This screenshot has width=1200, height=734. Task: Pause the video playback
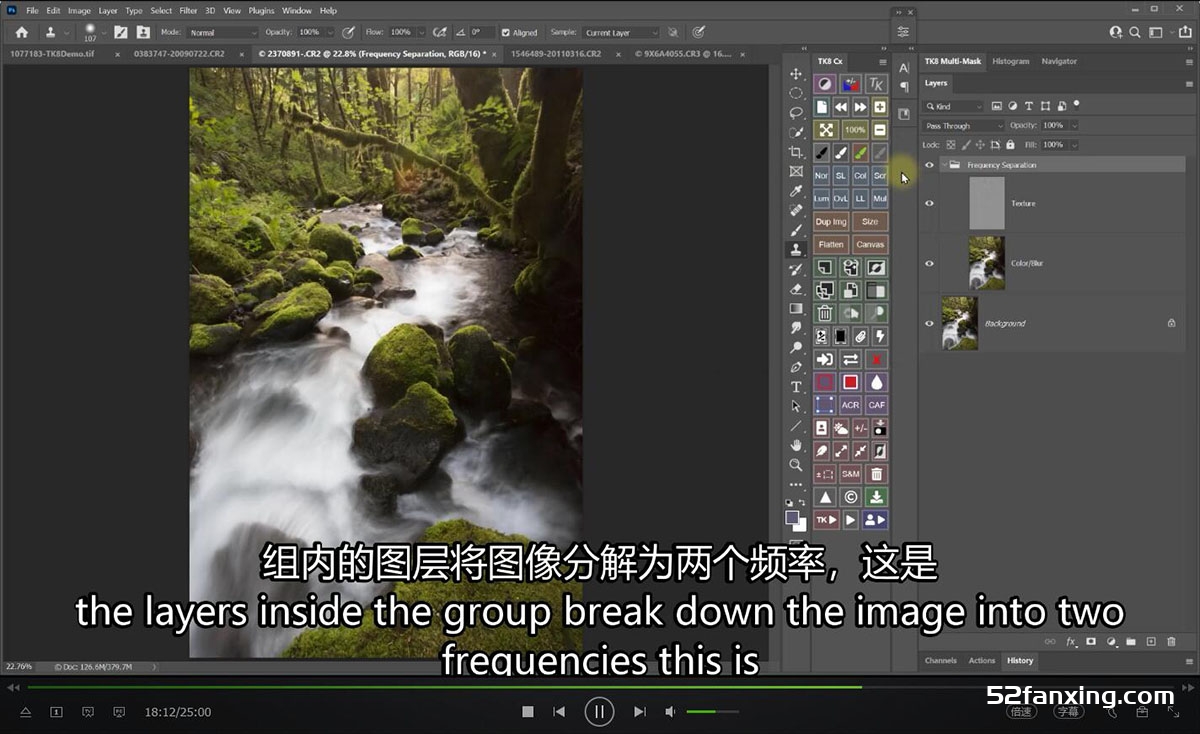[x=599, y=712]
